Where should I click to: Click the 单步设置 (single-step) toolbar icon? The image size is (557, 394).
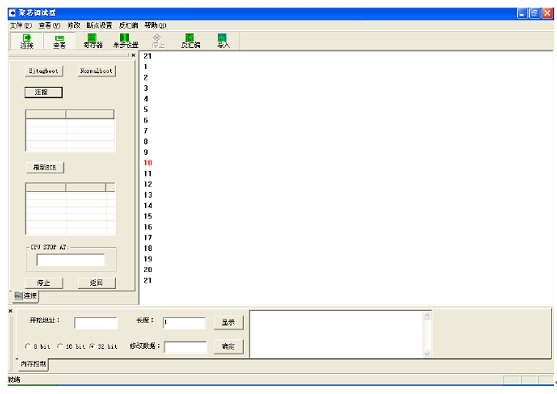[125, 41]
